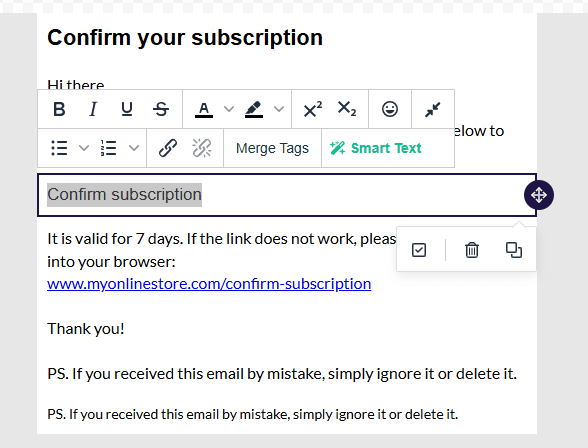Open the numbered list style dropdown
This screenshot has height=448, width=588.
click(134, 148)
